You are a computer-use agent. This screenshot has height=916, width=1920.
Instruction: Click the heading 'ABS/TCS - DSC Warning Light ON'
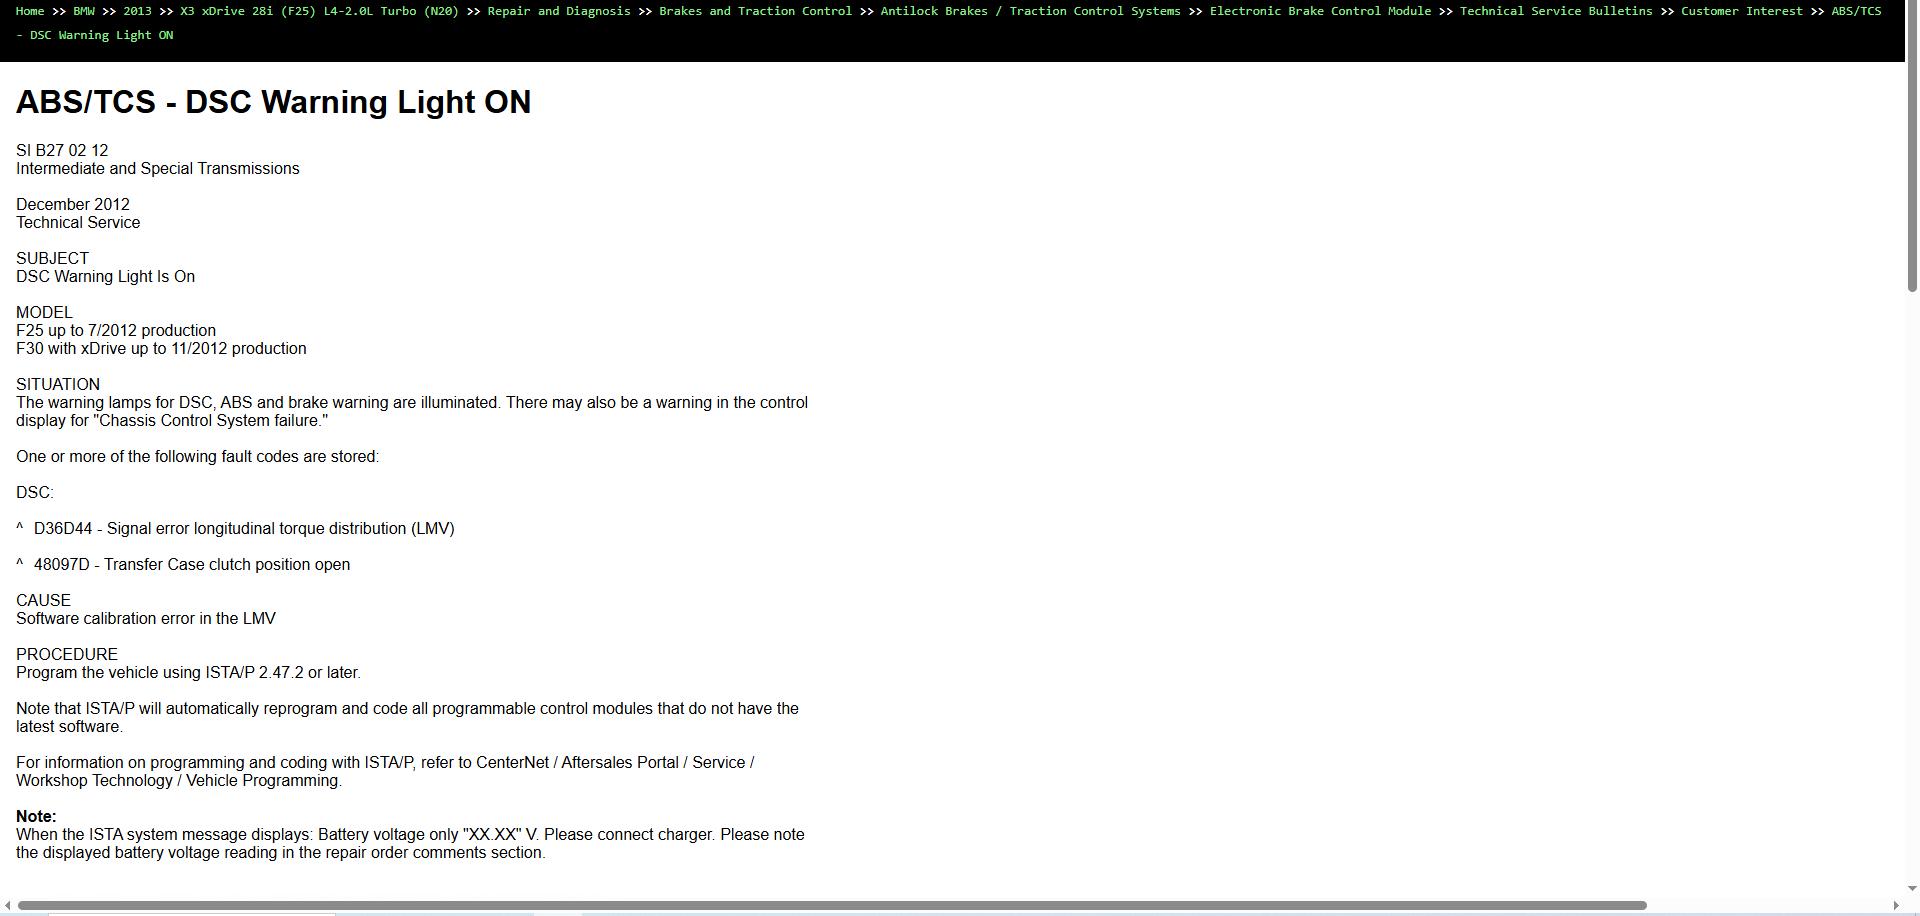pyautogui.click(x=274, y=102)
